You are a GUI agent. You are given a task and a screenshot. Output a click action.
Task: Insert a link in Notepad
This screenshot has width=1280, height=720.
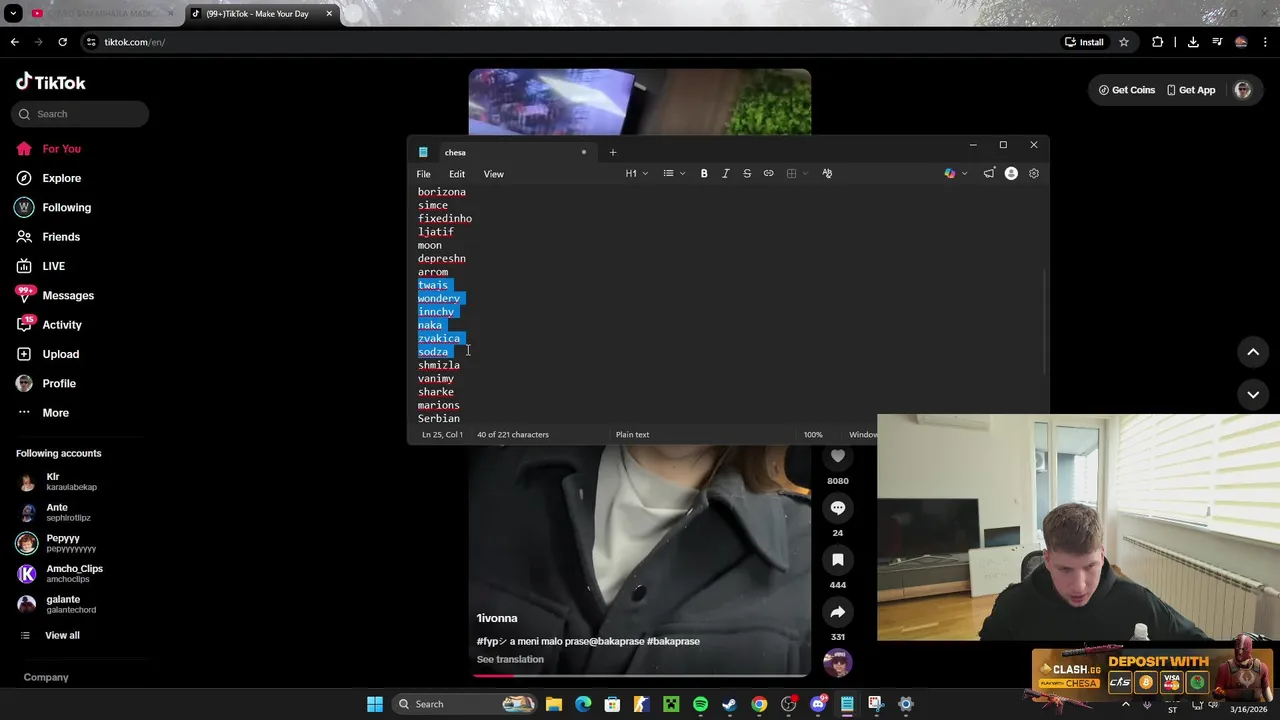click(769, 174)
